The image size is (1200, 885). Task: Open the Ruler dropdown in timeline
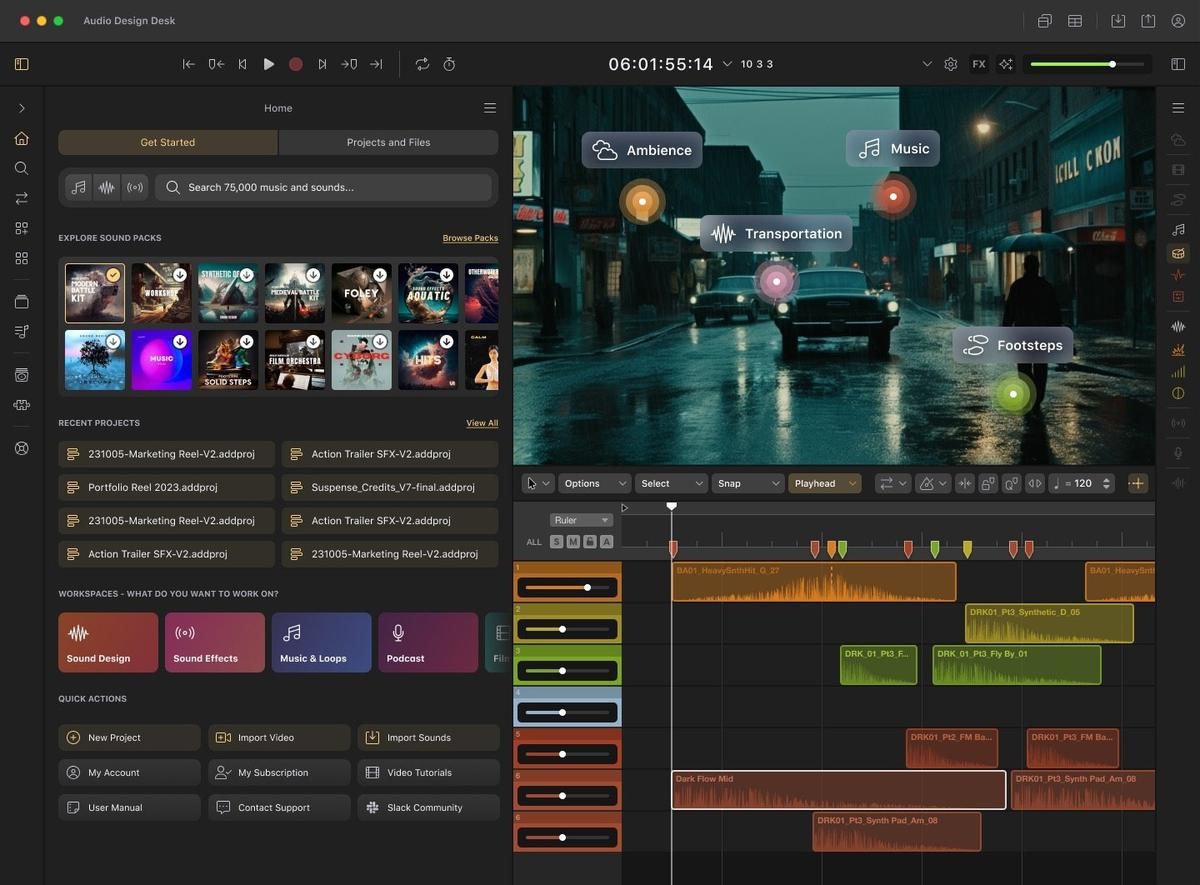[x=580, y=520]
